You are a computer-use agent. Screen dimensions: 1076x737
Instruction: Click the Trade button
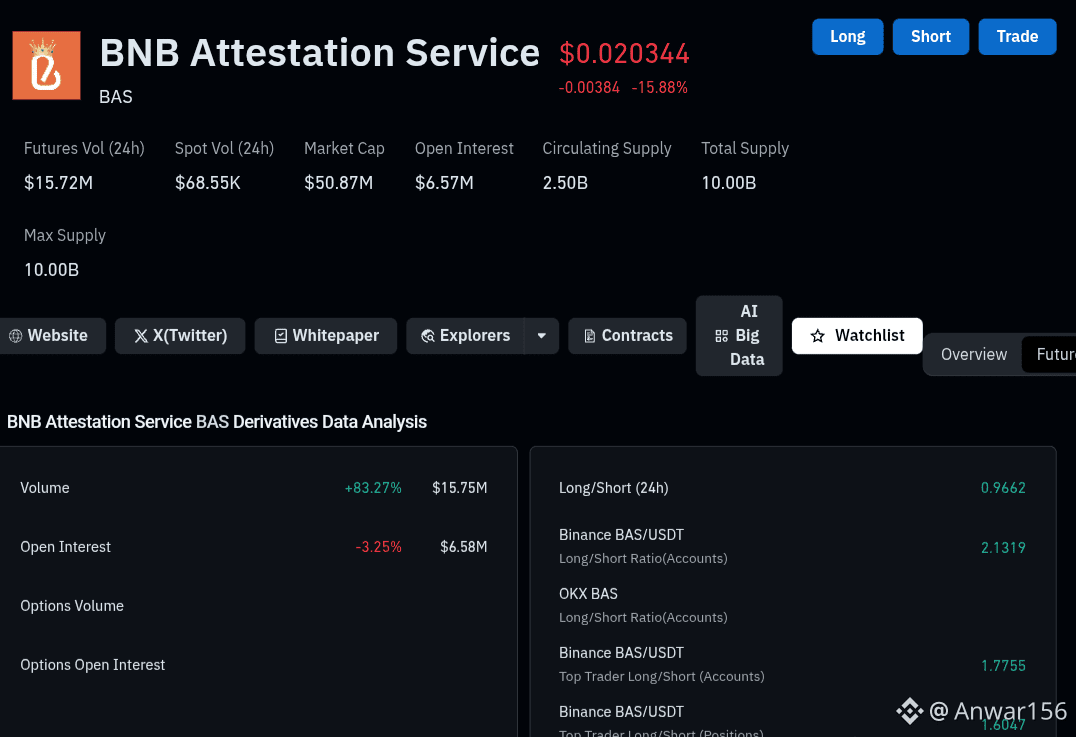pos(1017,36)
